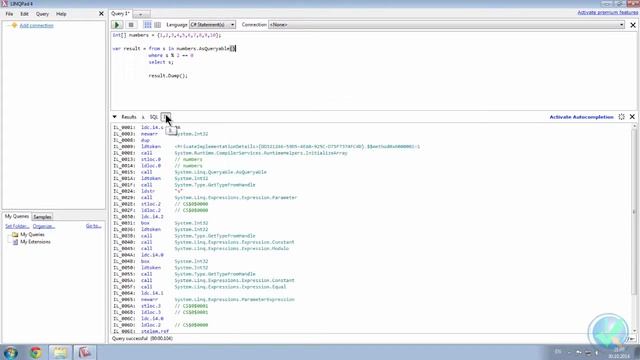Collapse the results panel with arrow
640x360 pixels.
point(115,117)
